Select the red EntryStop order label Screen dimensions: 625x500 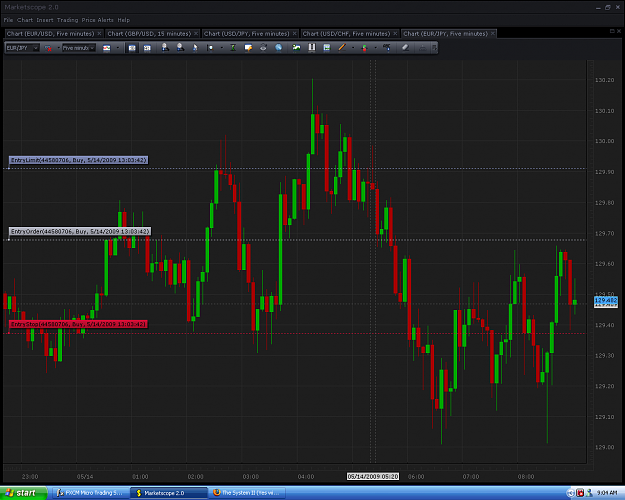(x=78, y=325)
